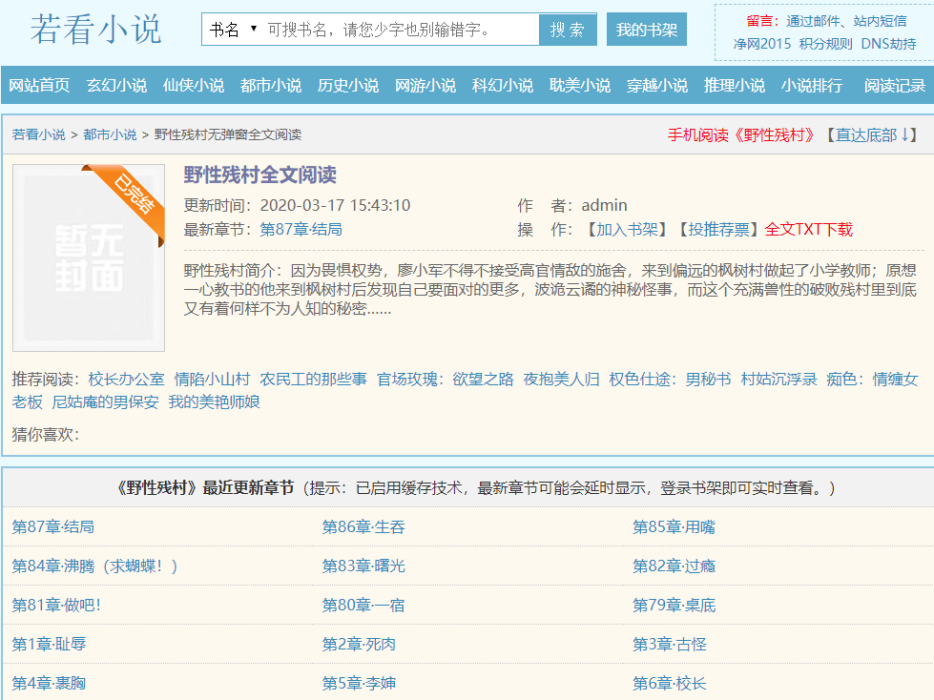Open the 书名 search type dropdown
The width and height of the screenshot is (934, 700).
pos(233,30)
